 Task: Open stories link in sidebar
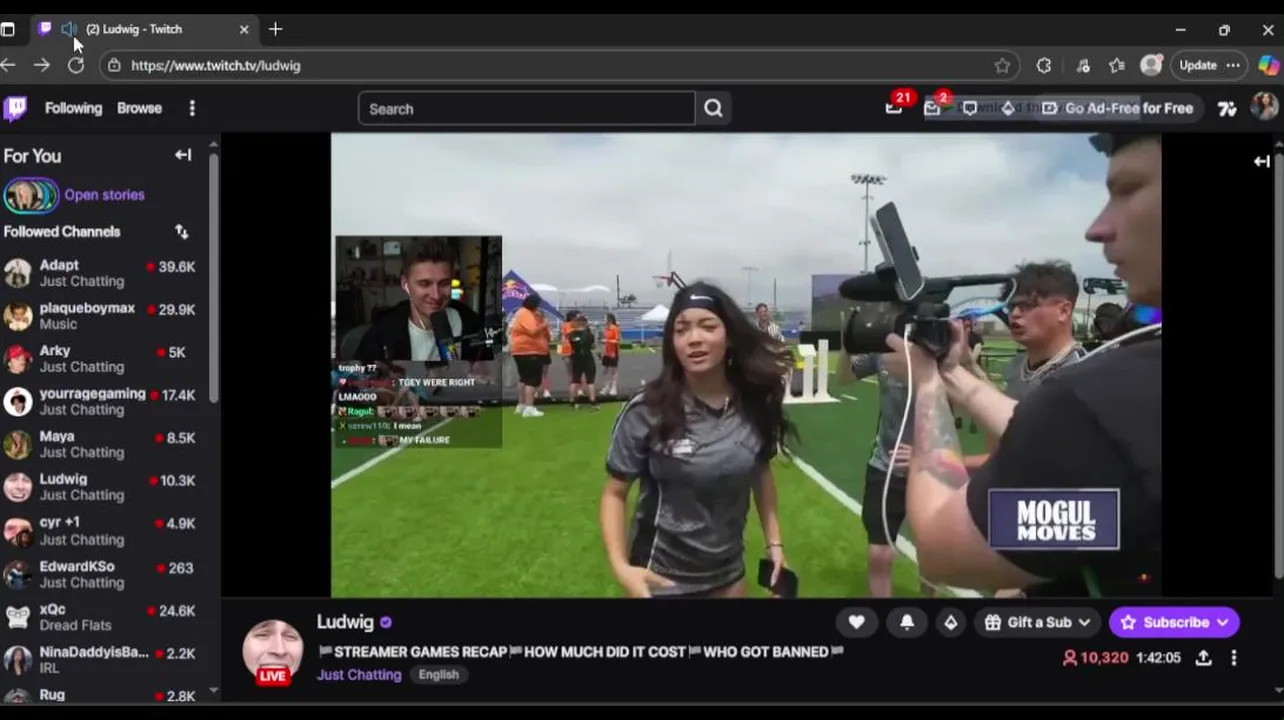tap(104, 195)
